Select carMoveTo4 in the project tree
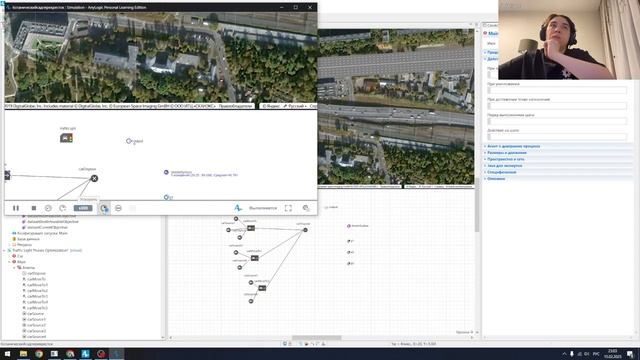 tap(37, 302)
